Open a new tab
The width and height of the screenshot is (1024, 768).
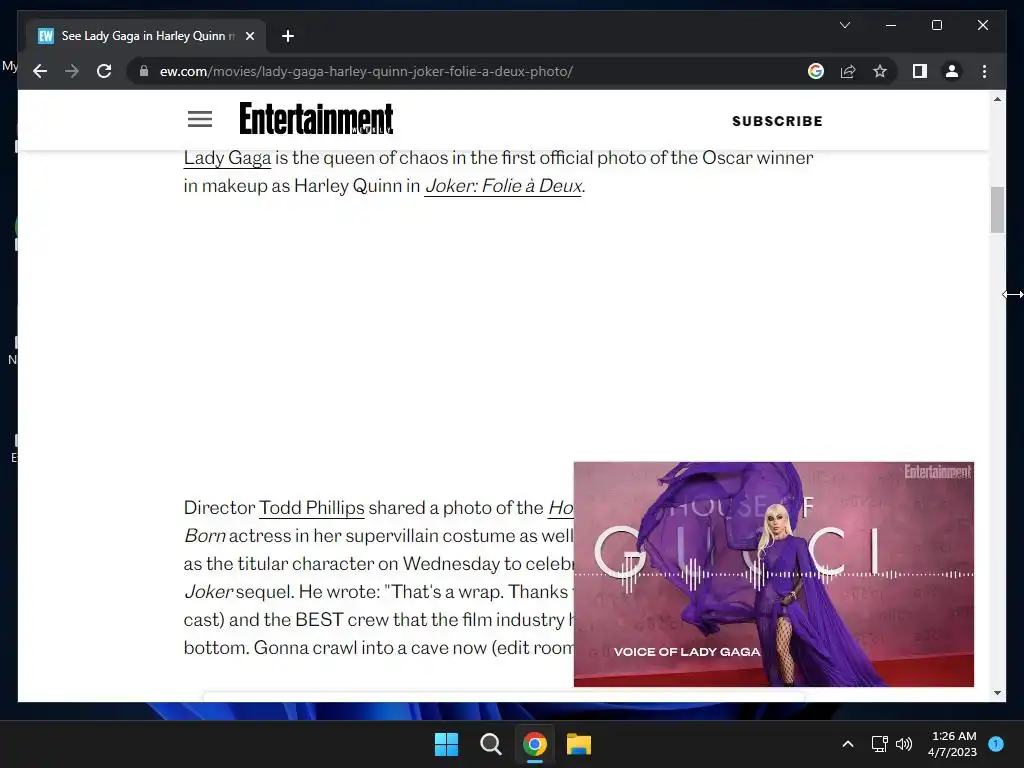288,36
